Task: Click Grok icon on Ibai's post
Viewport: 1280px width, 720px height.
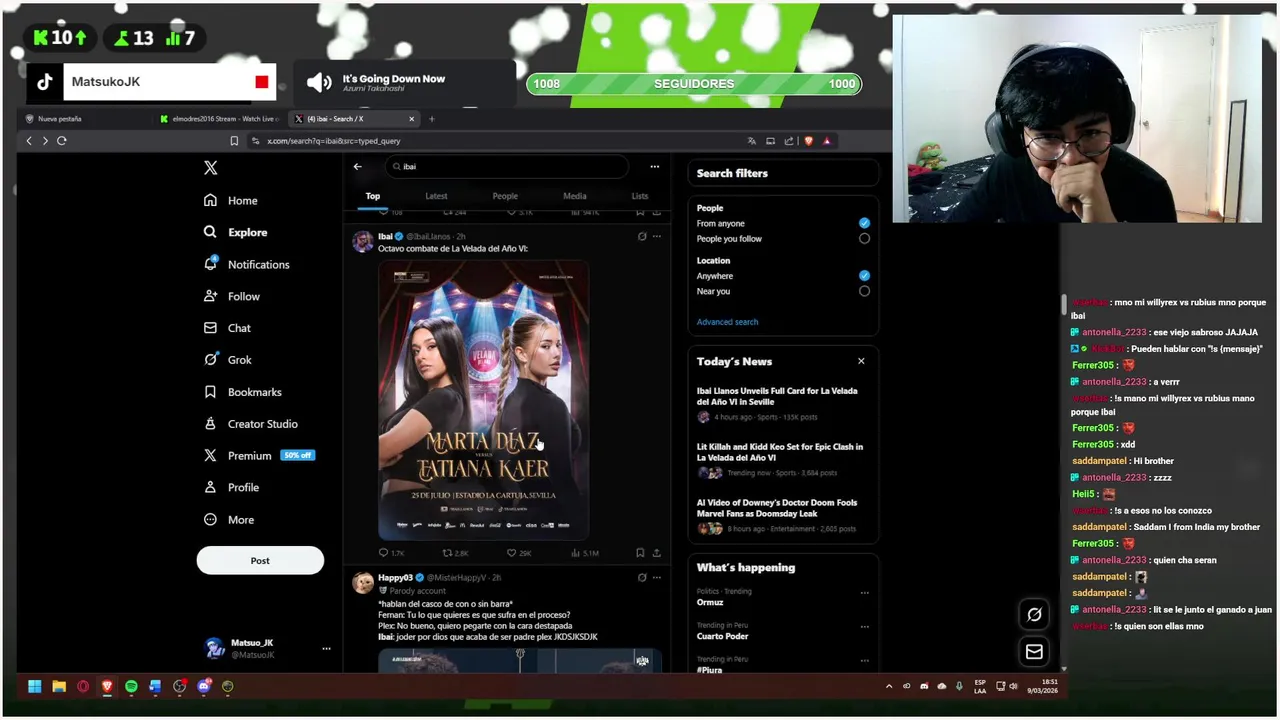Action: tap(642, 237)
